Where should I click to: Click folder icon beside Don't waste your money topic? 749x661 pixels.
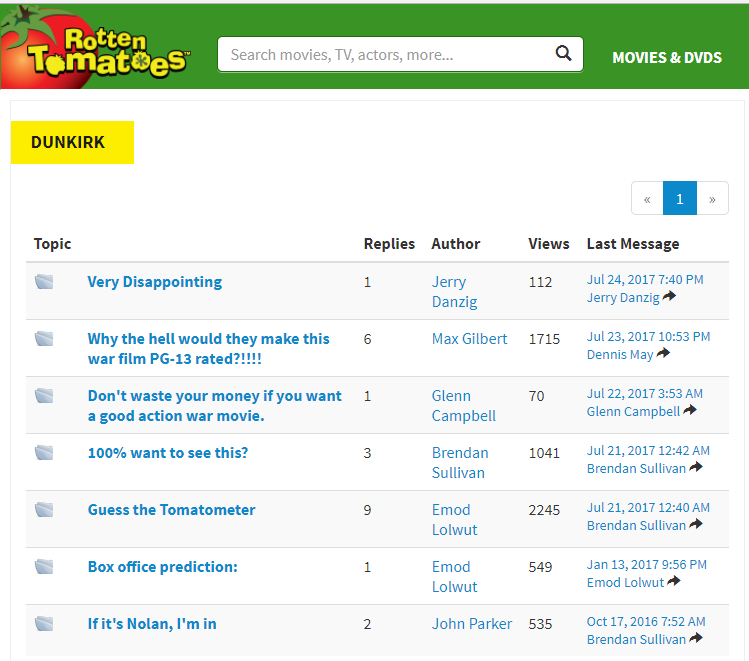click(x=44, y=395)
